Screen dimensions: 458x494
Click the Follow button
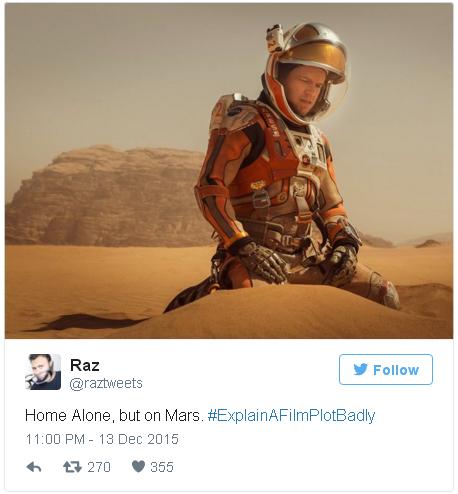point(386,370)
